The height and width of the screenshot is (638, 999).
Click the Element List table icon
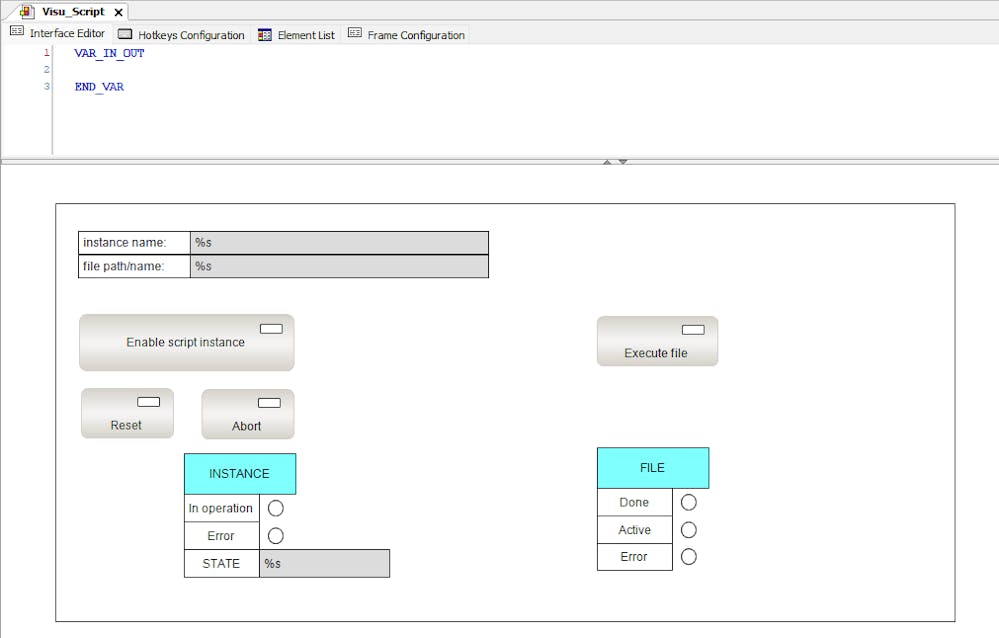click(264, 34)
